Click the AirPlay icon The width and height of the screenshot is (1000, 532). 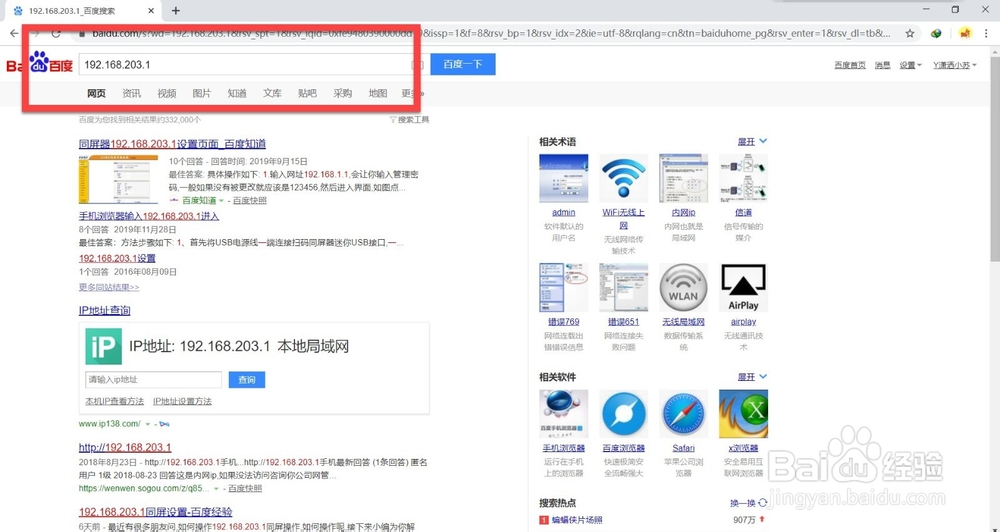pos(743,288)
